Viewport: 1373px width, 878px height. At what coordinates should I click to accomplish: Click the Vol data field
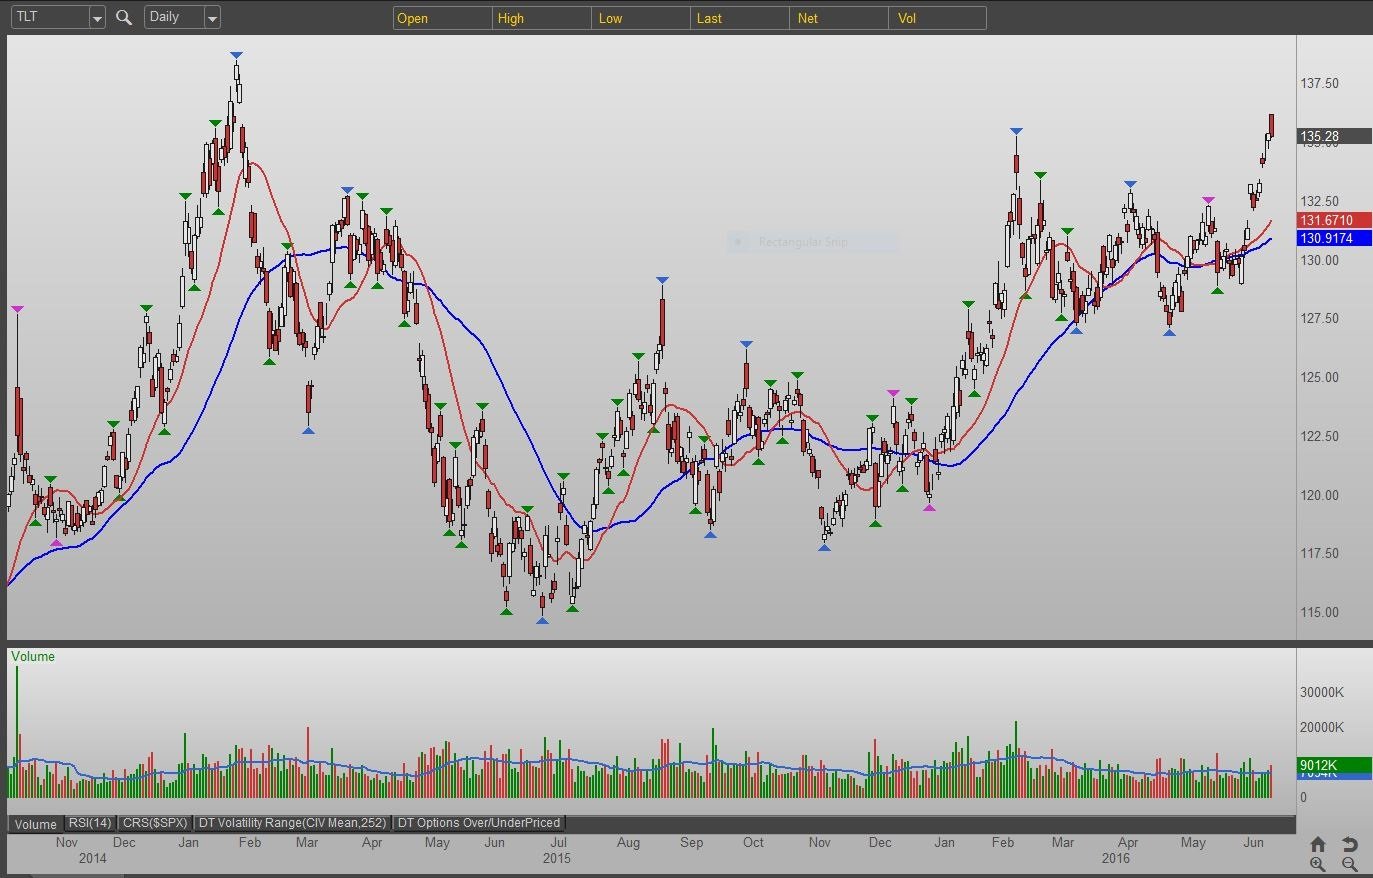937,18
